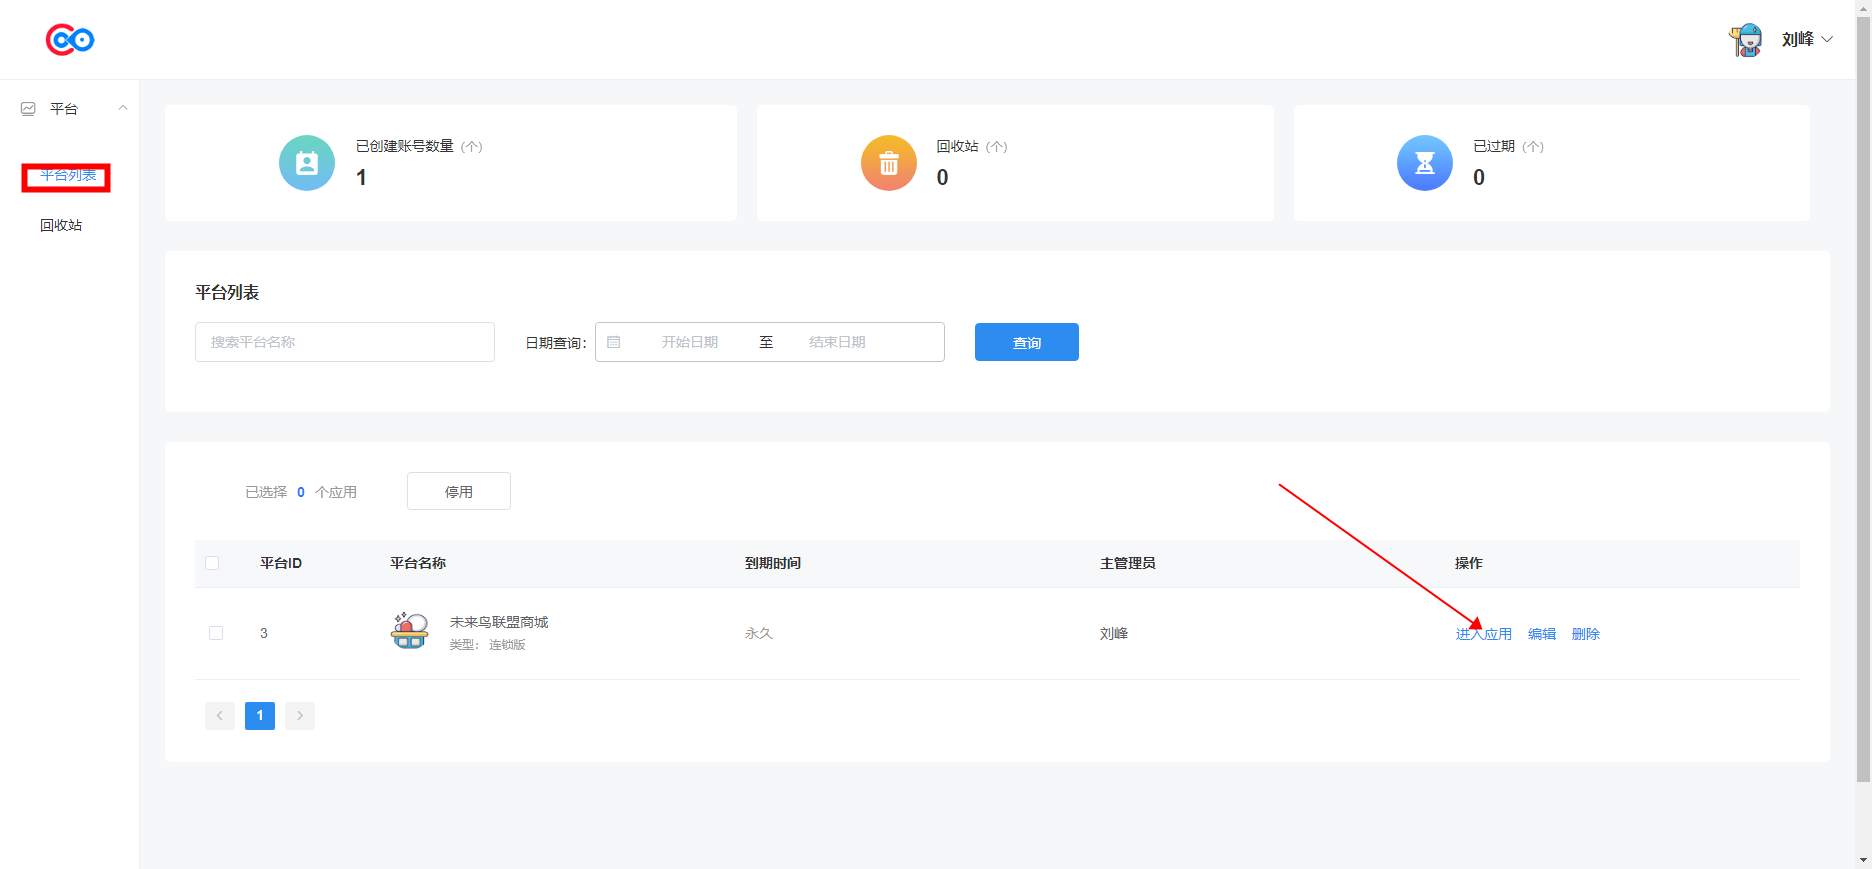Click the blue 查询 button
The width and height of the screenshot is (1872, 869).
point(1026,342)
